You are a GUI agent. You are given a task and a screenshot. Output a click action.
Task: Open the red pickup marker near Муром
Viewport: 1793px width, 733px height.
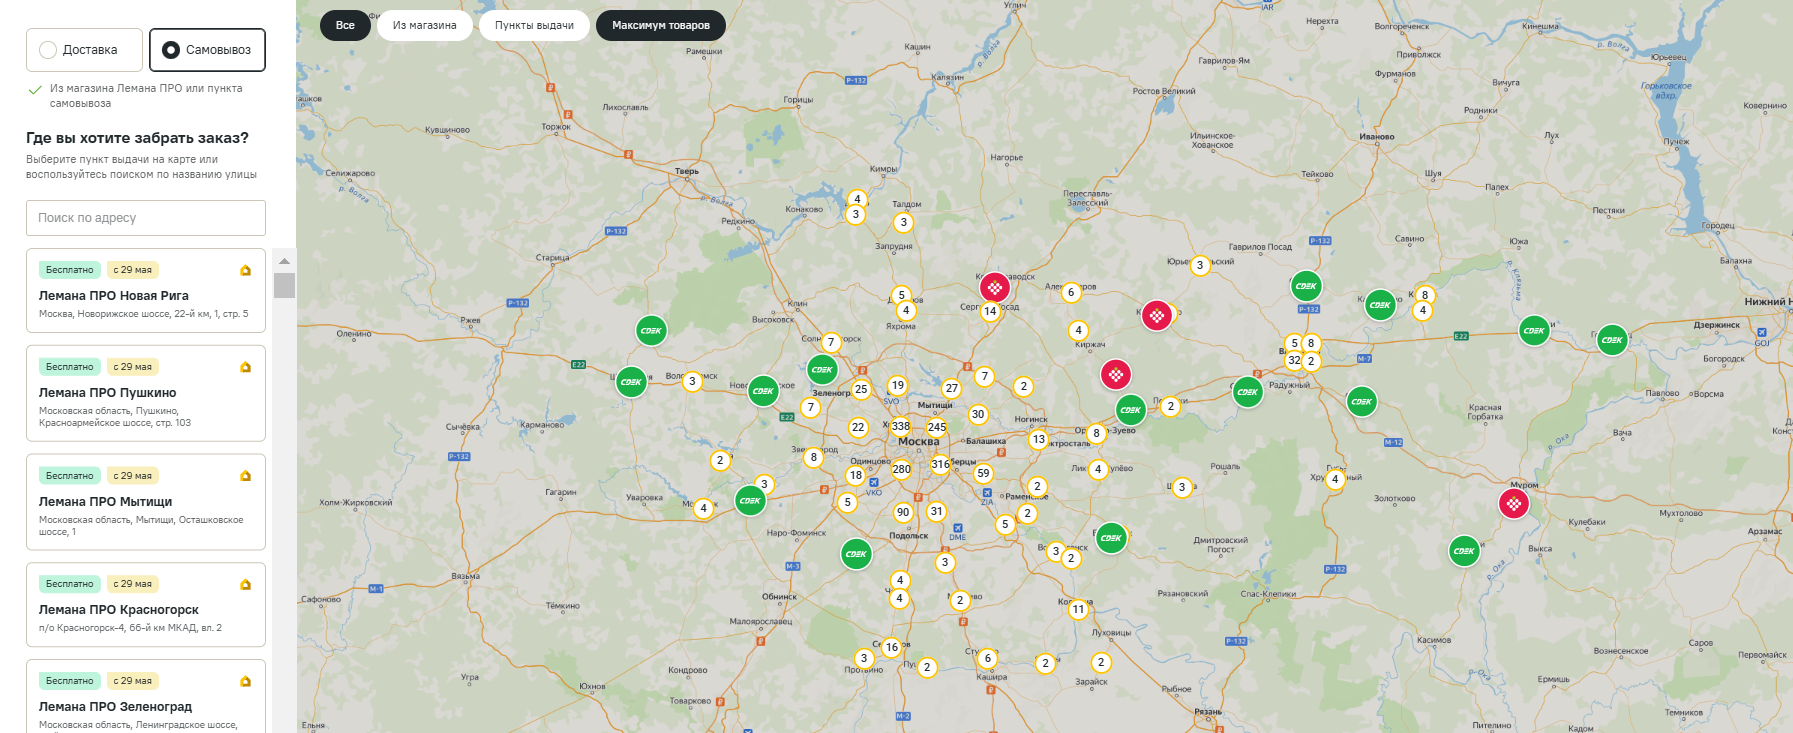coord(1514,504)
